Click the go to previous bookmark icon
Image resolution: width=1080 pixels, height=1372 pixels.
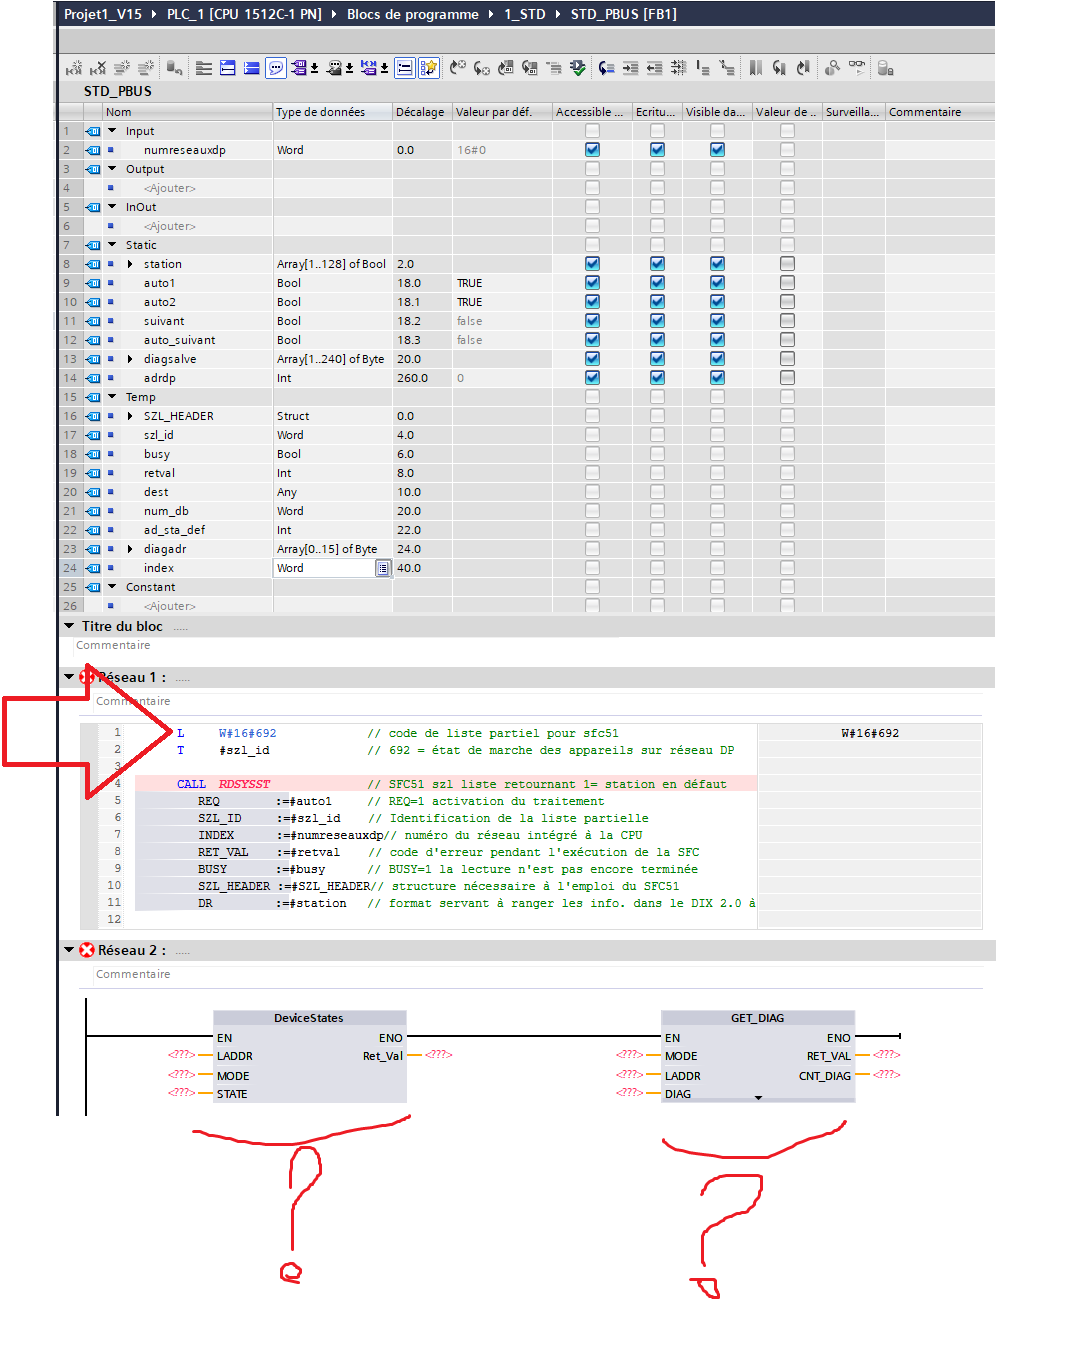803,68
